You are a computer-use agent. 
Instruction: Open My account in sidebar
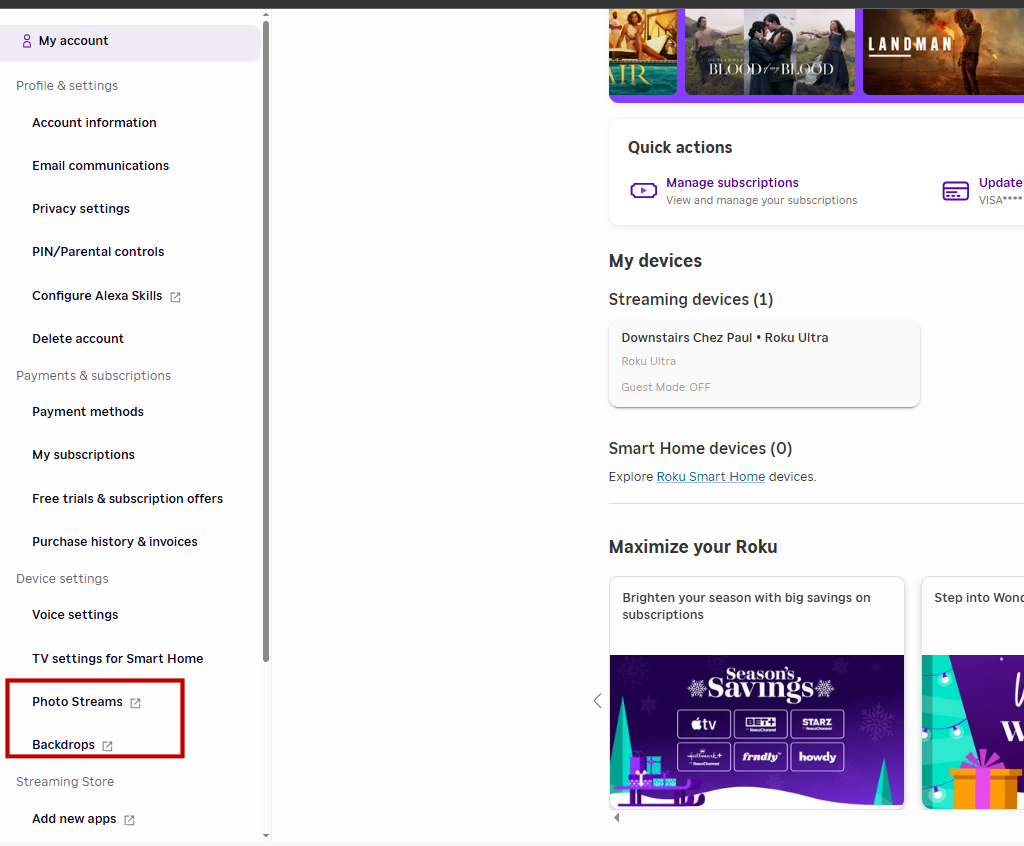(x=130, y=43)
